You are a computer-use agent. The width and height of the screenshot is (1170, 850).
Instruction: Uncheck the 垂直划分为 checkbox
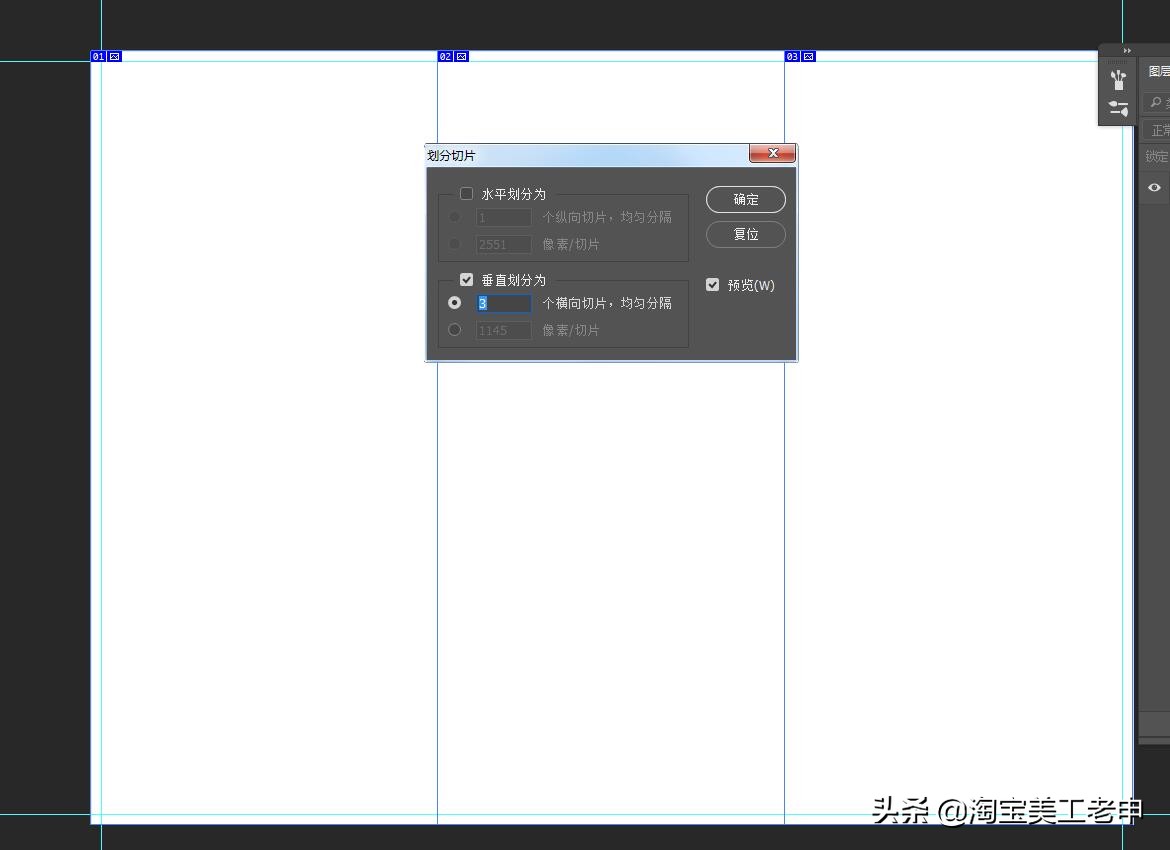(466, 279)
